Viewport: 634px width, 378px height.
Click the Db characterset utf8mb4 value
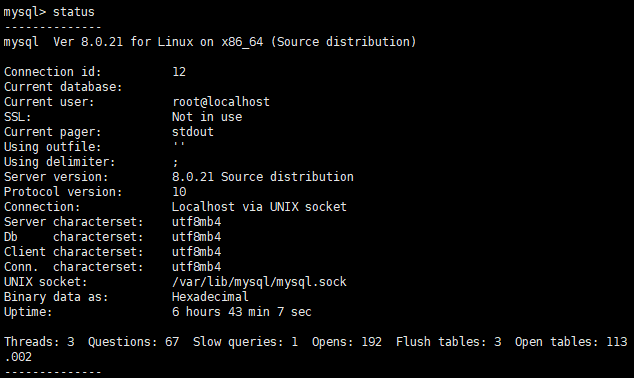click(197, 237)
